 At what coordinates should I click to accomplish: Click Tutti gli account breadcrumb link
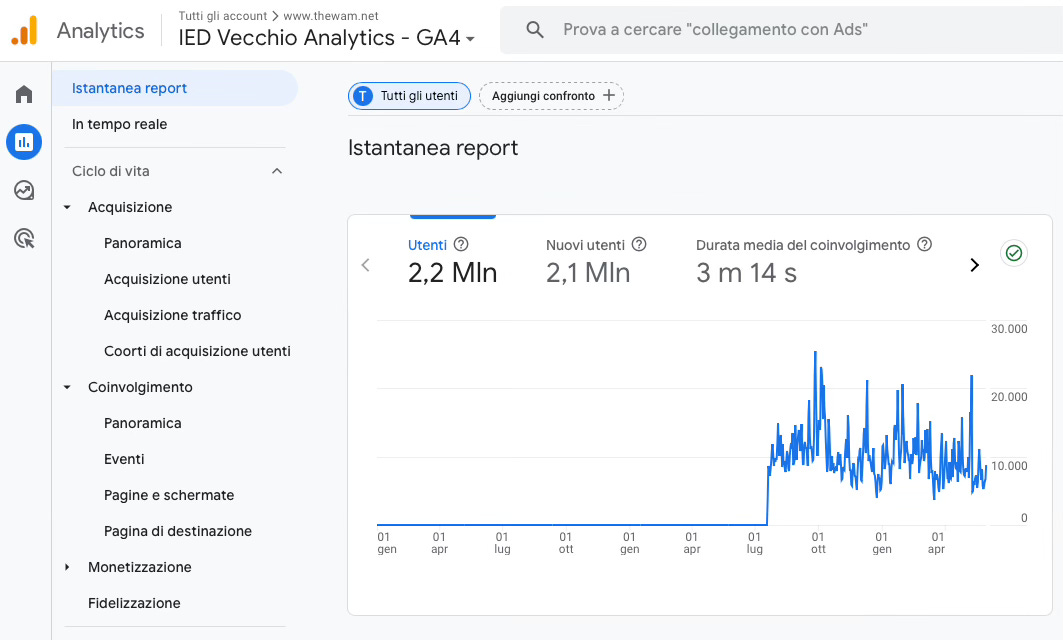tap(222, 16)
